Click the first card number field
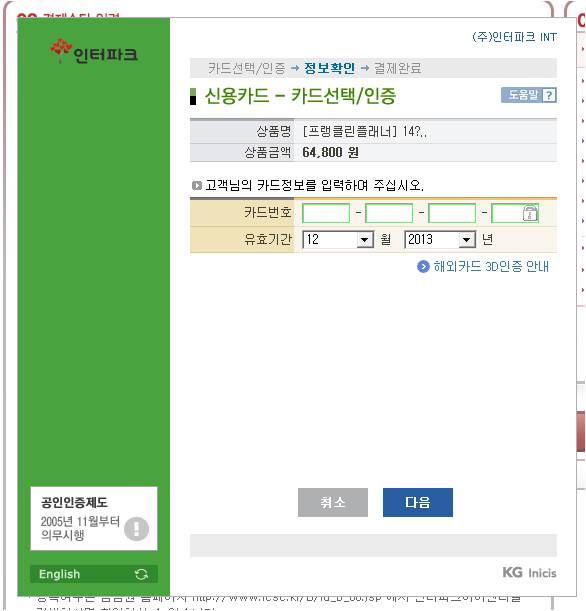This screenshot has height=611, width=586. click(326, 213)
